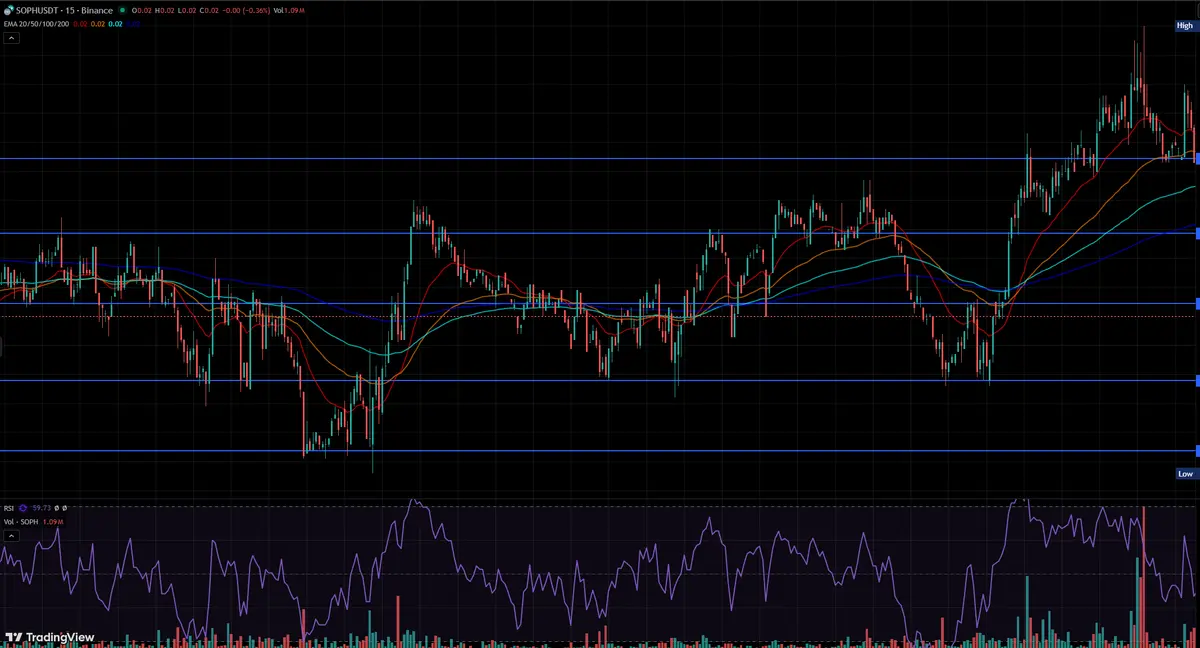Click the teal EMA 100 value 0.02
The width and height of the screenshot is (1200, 648).
pyautogui.click(x=115, y=24)
